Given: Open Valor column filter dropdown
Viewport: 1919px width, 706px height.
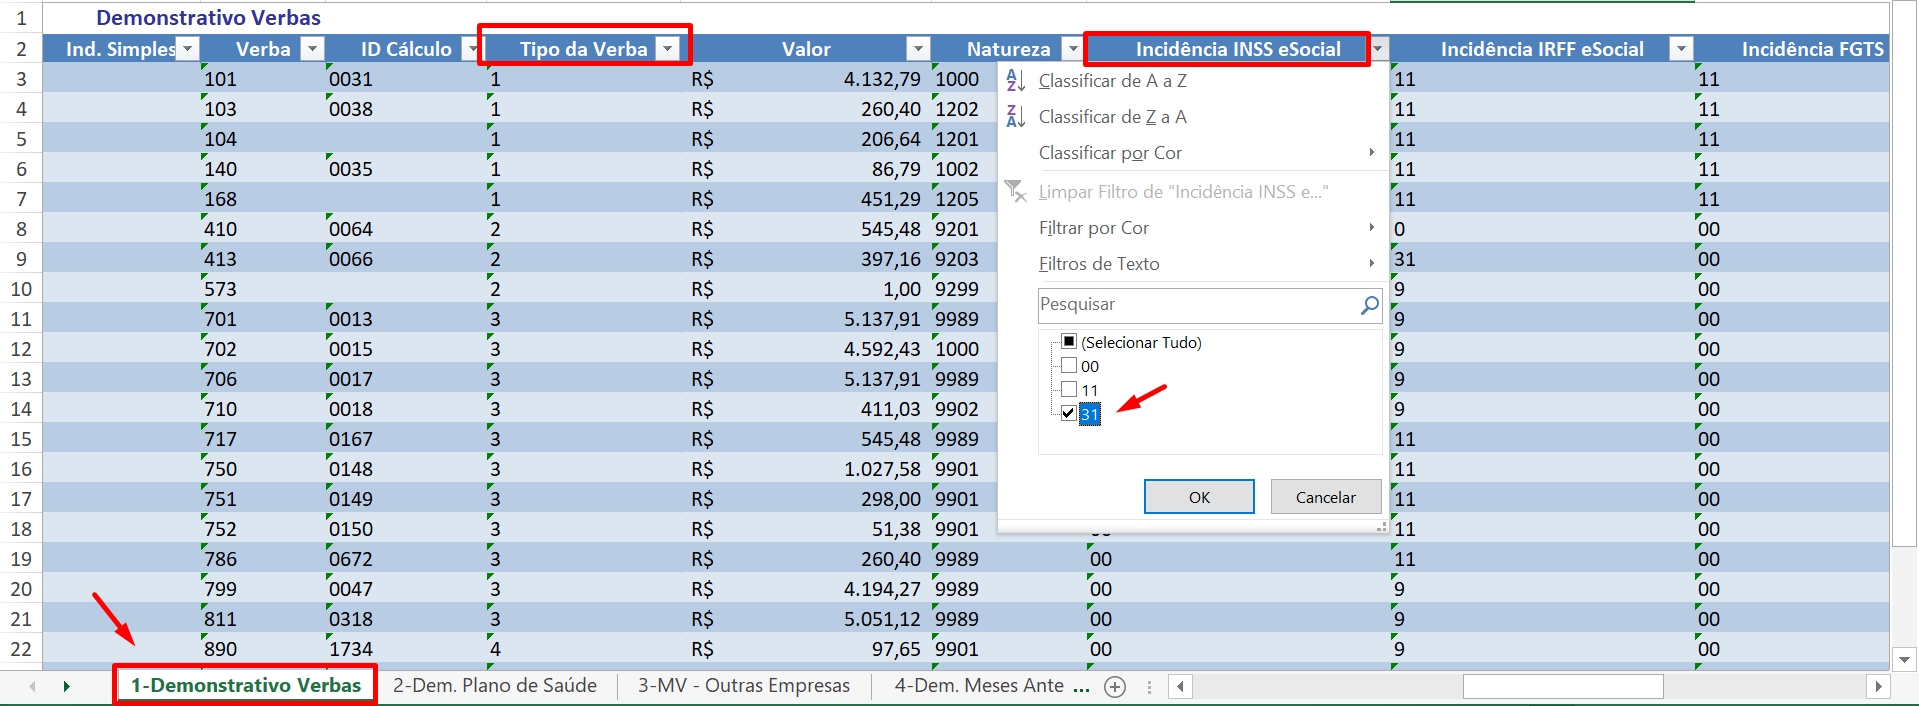Looking at the screenshot, I should pyautogui.click(x=918, y=48).
